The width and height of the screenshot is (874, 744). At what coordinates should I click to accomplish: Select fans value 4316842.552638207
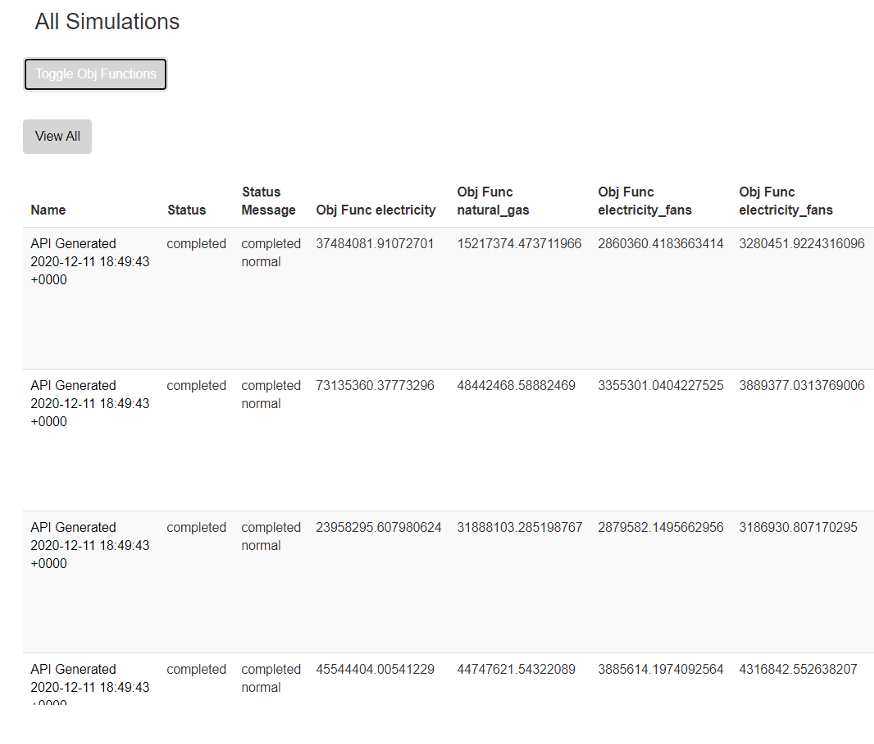click(798, 669)
